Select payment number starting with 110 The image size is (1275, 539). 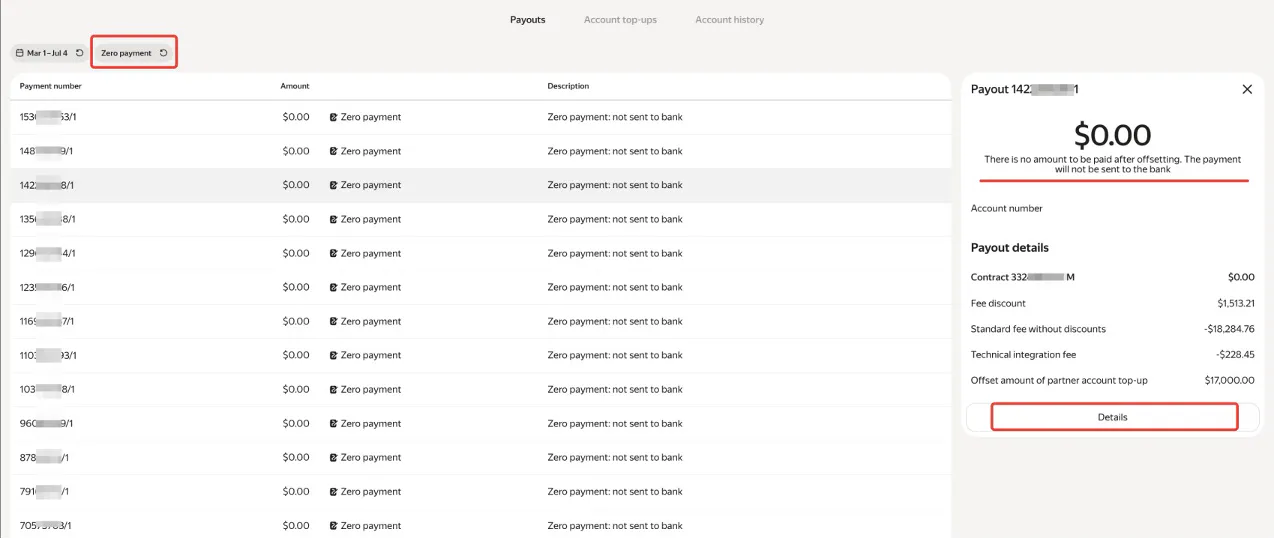click(x=48, y=355)
